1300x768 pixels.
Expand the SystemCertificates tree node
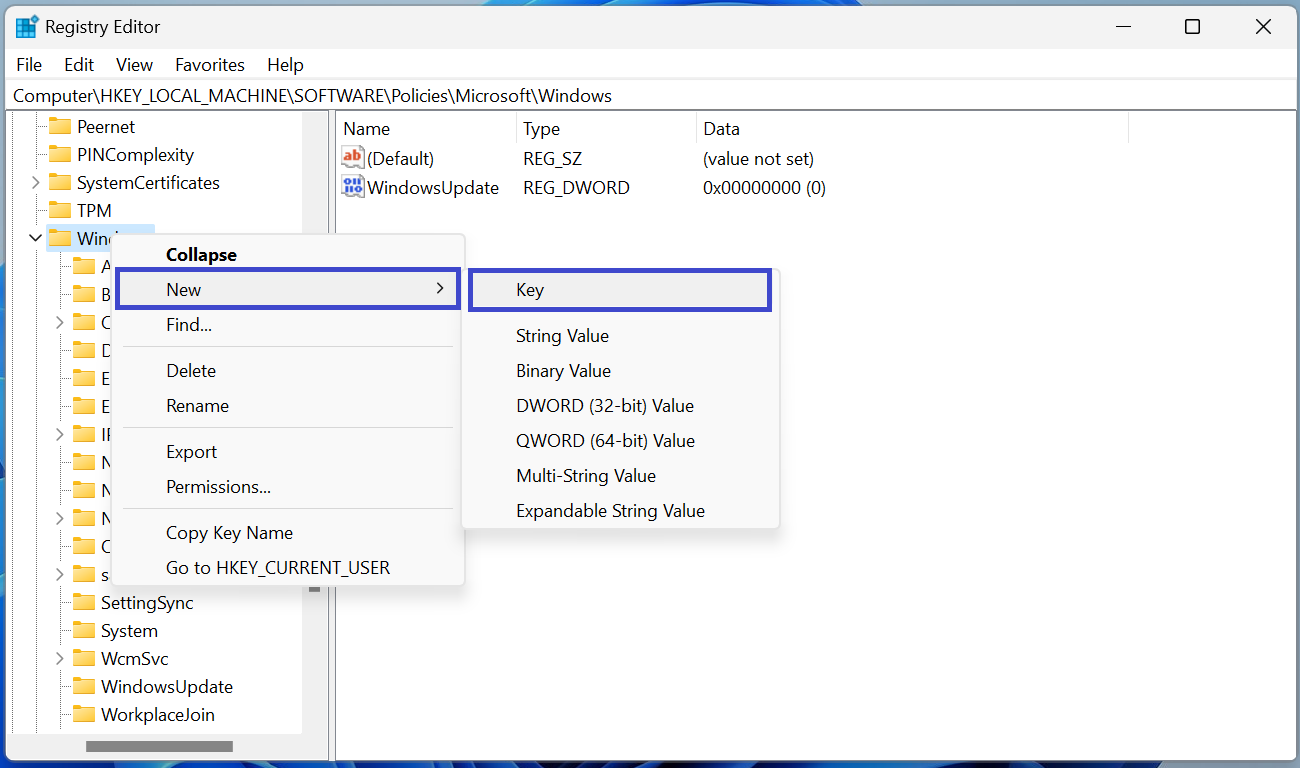pyautogui.click(x=36, y=183)
